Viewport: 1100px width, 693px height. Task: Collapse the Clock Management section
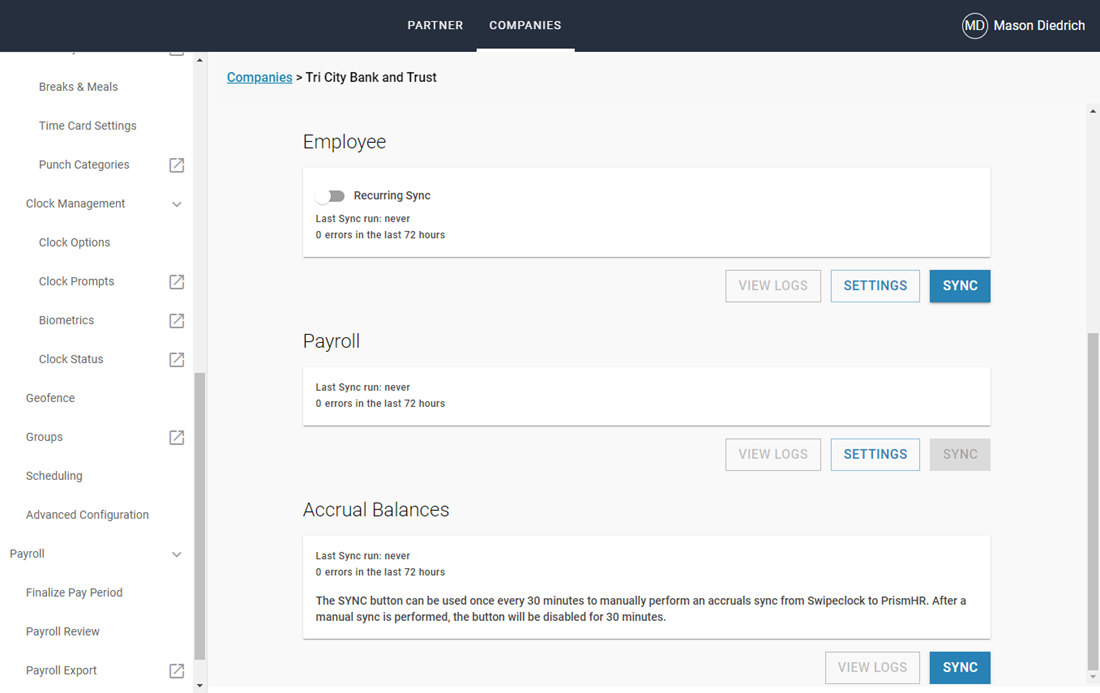coord(176,203)
